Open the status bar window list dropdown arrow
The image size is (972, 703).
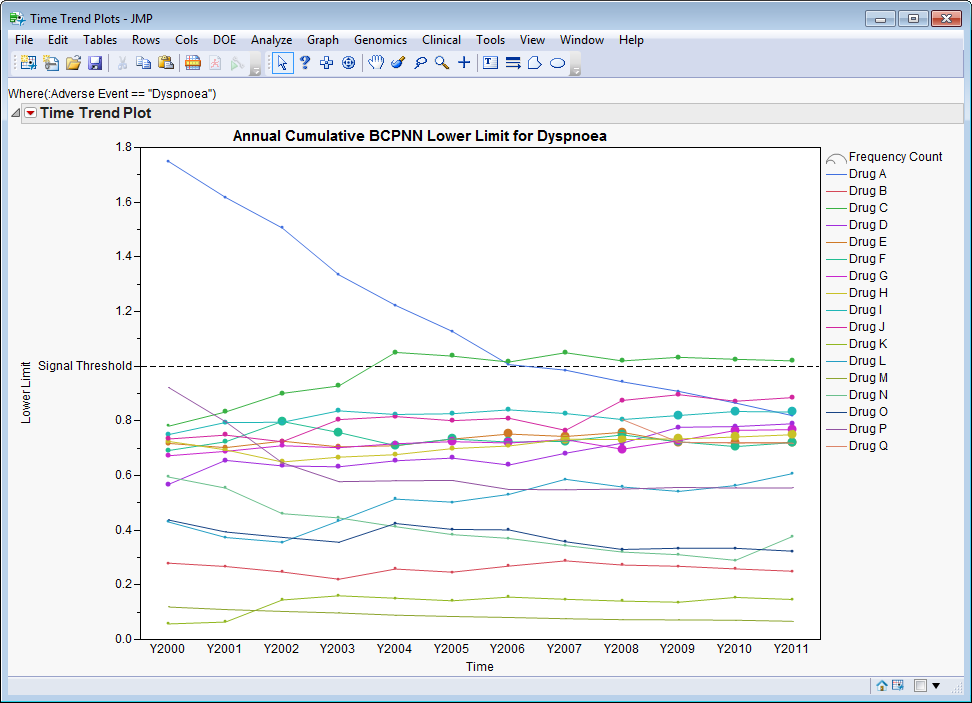click(937, 686)
